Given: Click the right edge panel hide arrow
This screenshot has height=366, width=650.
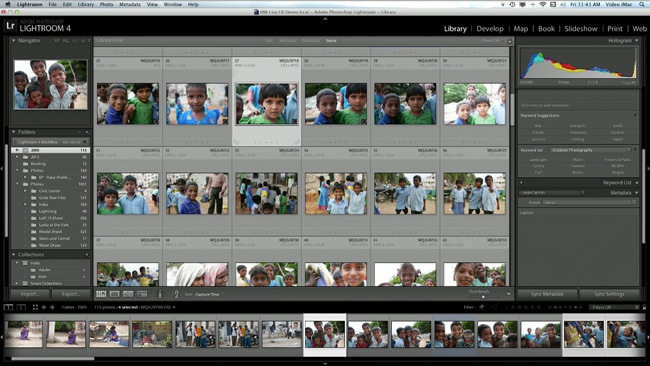Looking at the screenshot, I should pos(648,169).
